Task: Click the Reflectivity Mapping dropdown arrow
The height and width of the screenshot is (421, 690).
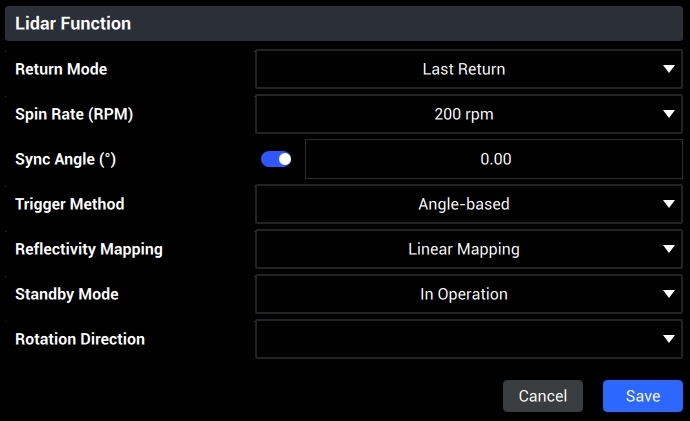Action: 669,249
